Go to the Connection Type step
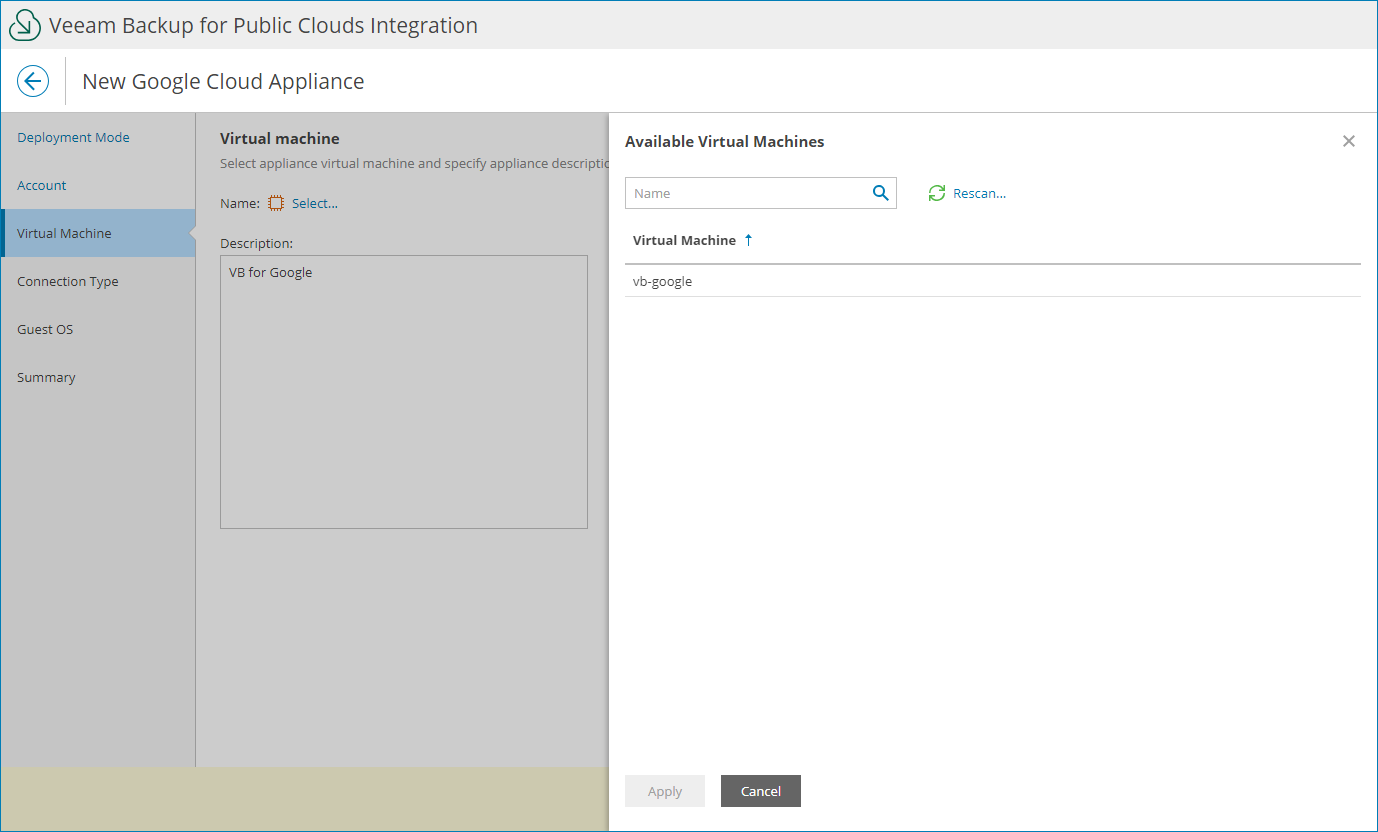Viewport: 1378px width, 832px height. tap(67, 281)
